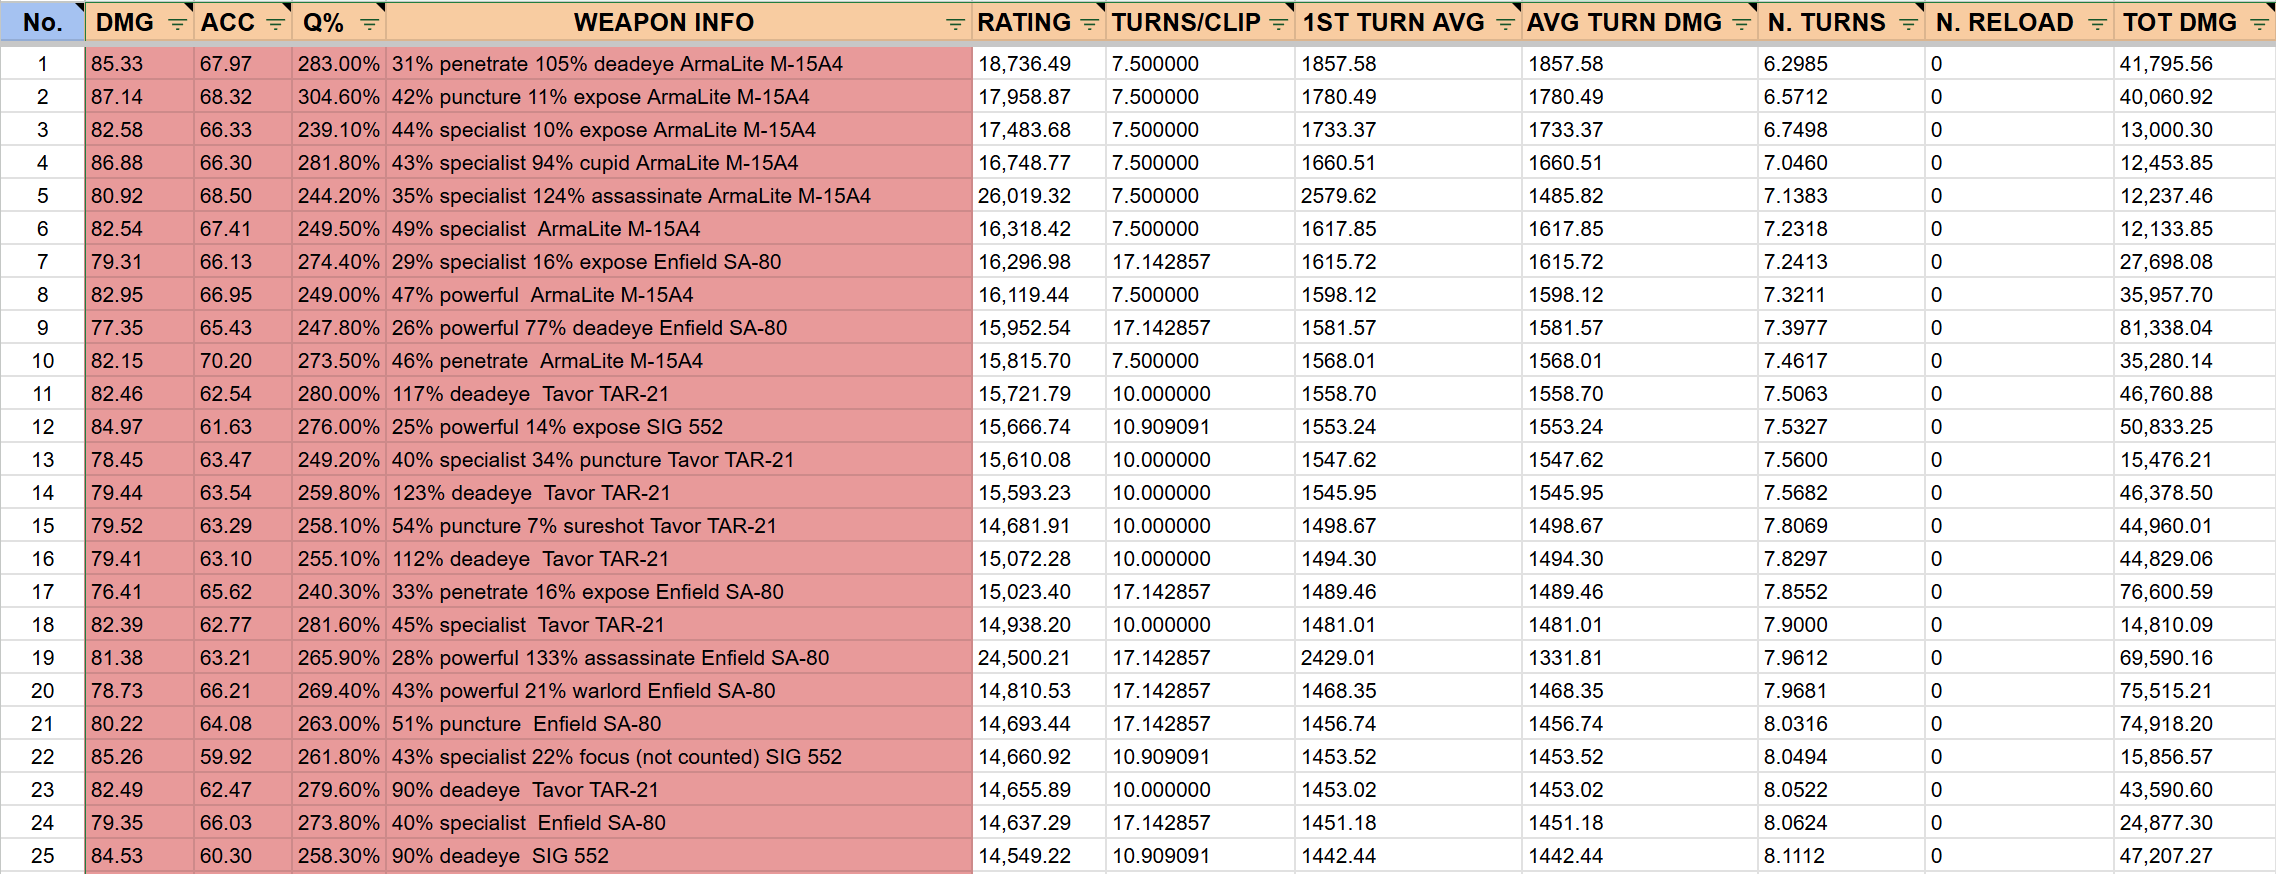Image resolution: width=2276 pixels, height=874 pixels.
Task: Click the '117% deadeye Tavor TAR-21' cell
Action: coord(678,394)
